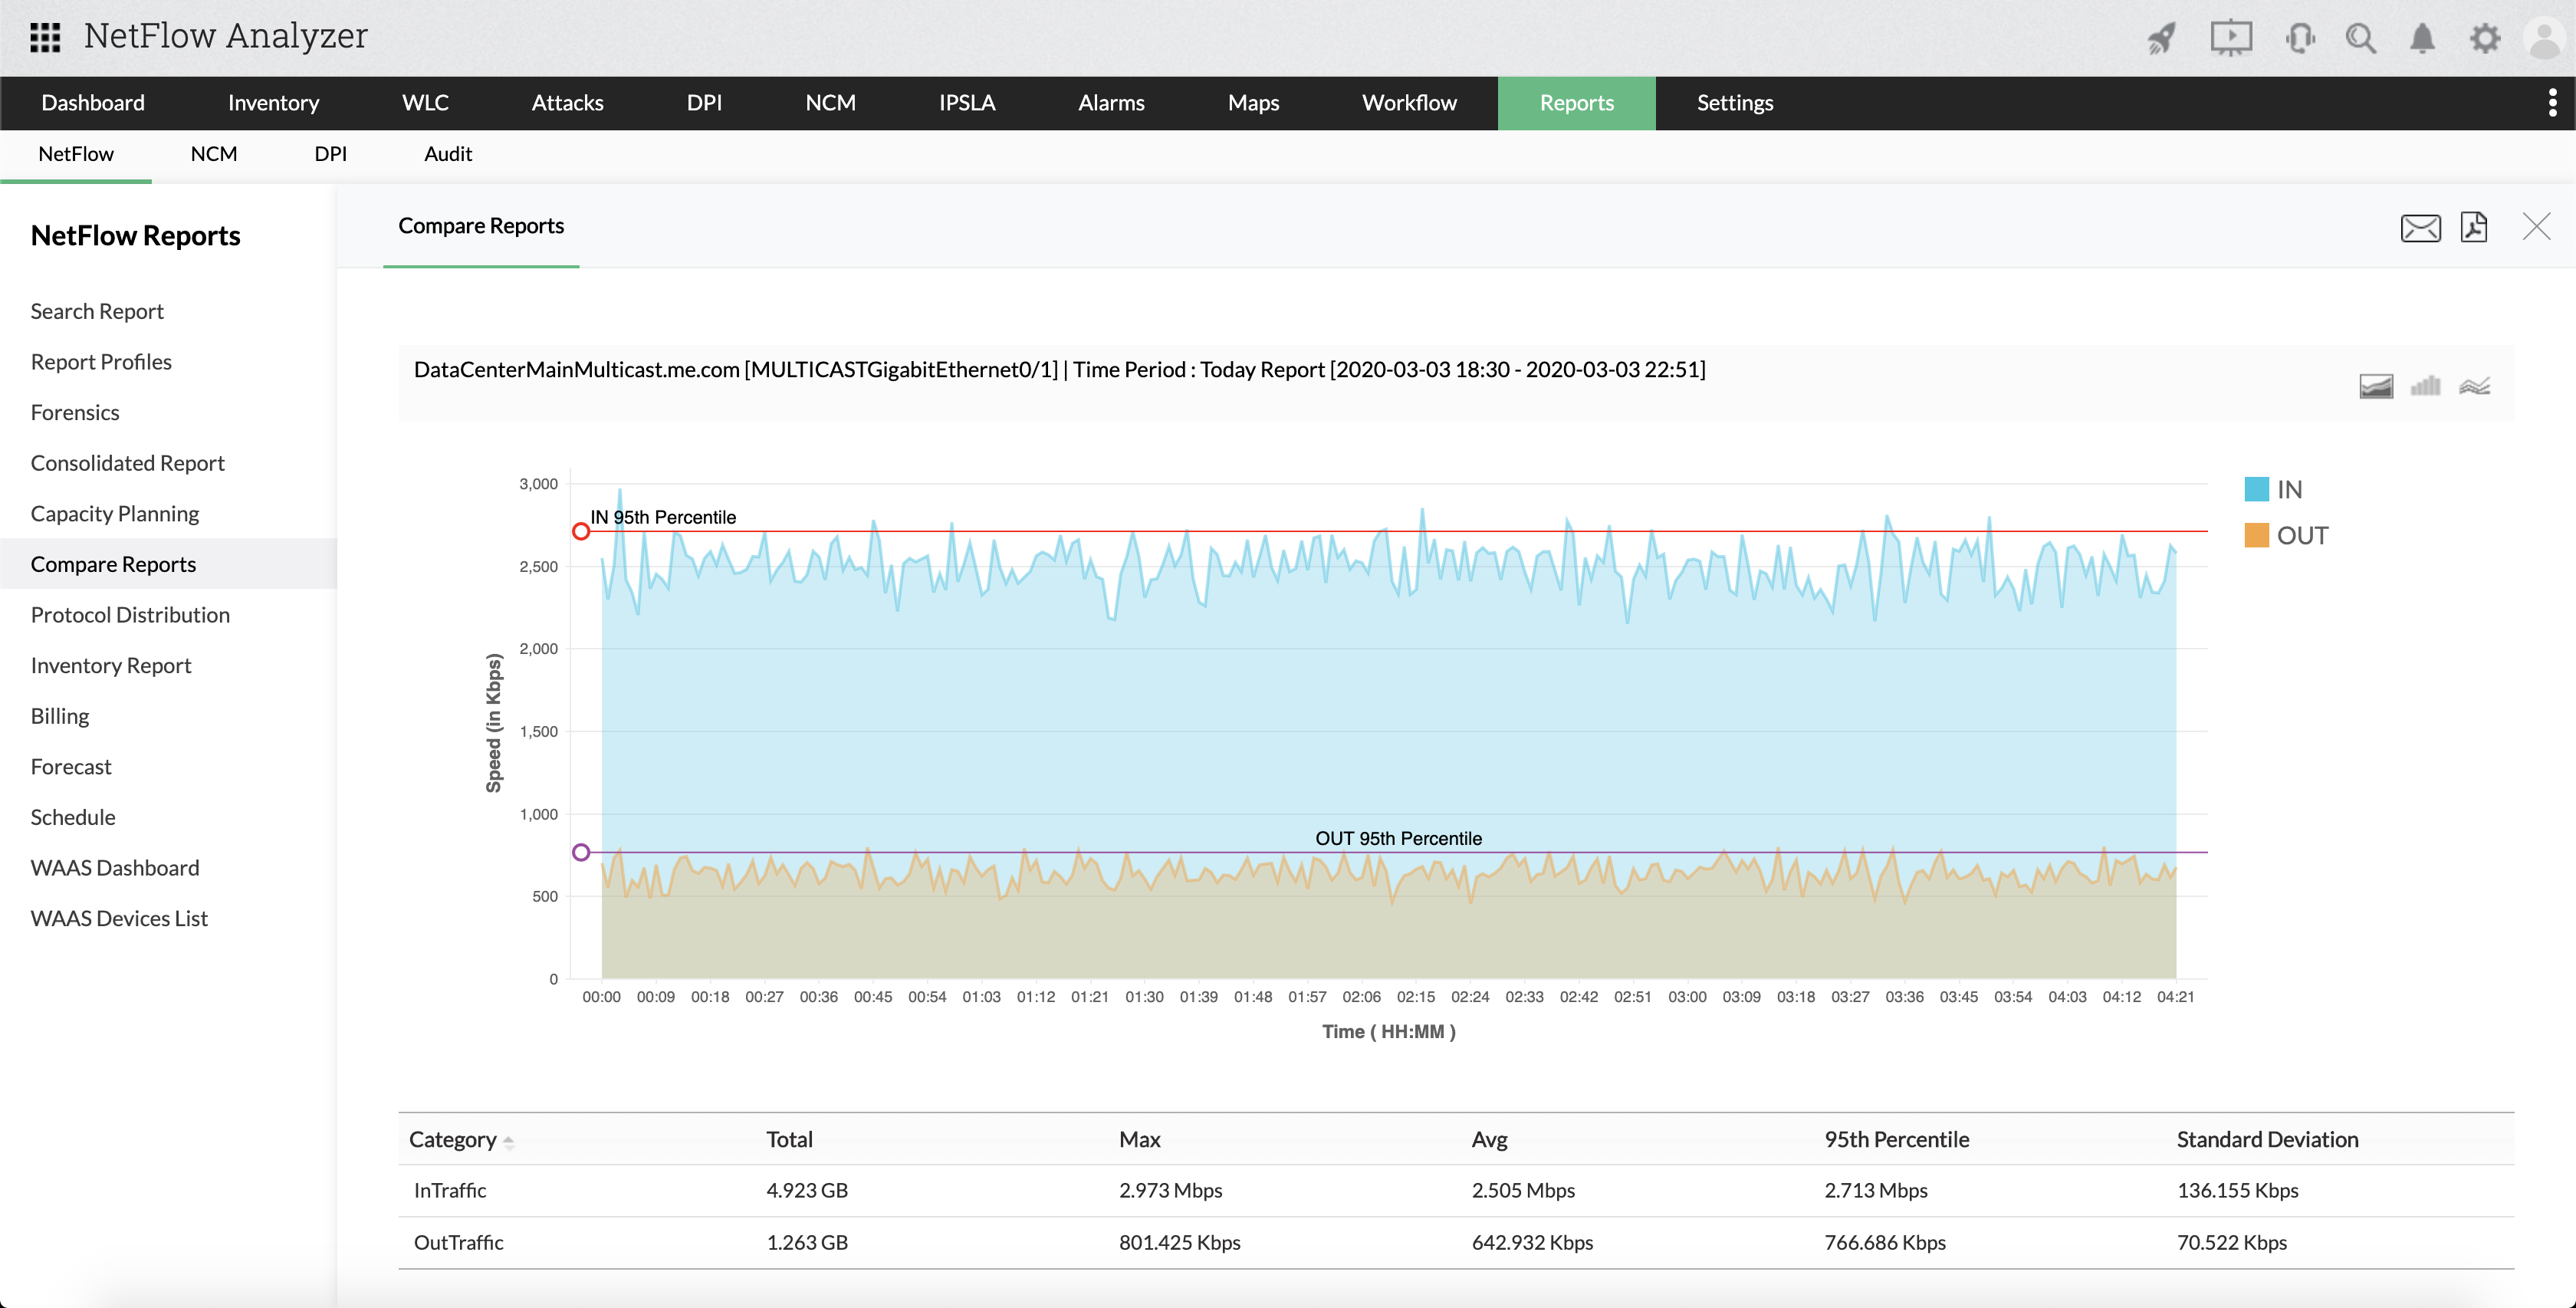Open the search magnifier icon

(x=2361, y=38)
